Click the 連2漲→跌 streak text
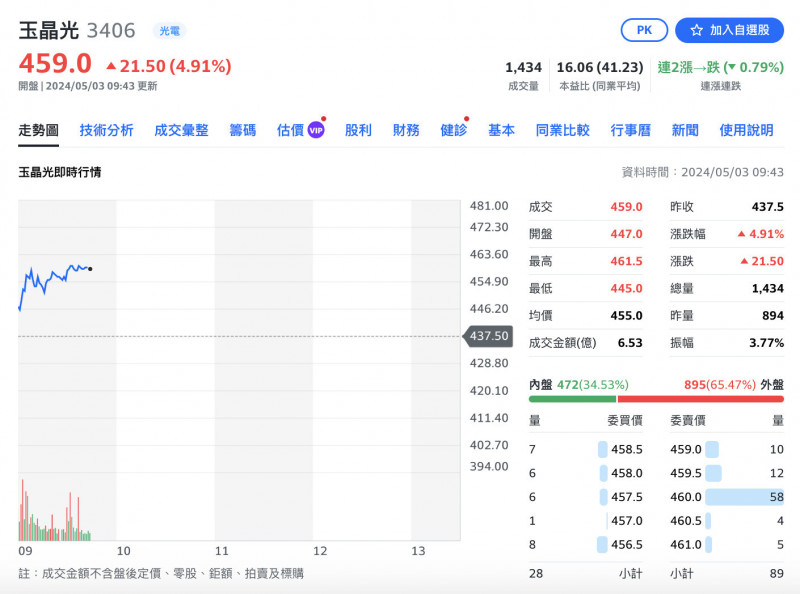 click(x=720, y=67)
